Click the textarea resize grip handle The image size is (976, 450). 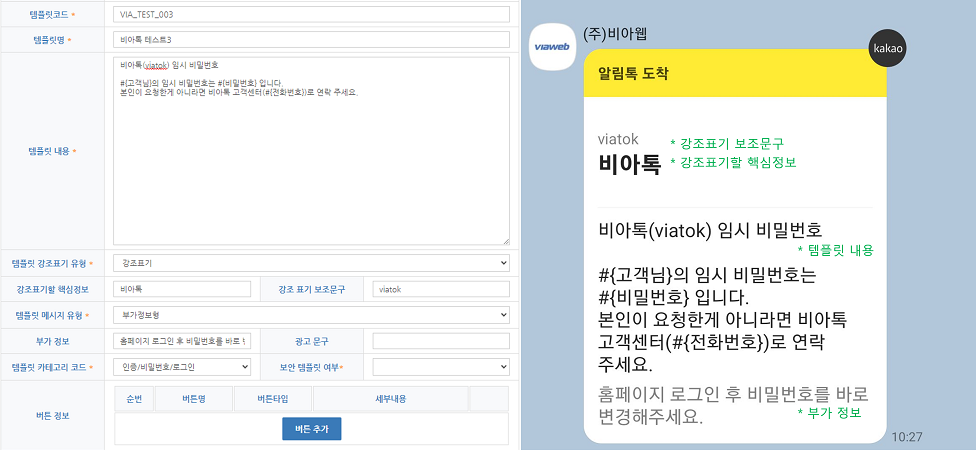[505, 240]
